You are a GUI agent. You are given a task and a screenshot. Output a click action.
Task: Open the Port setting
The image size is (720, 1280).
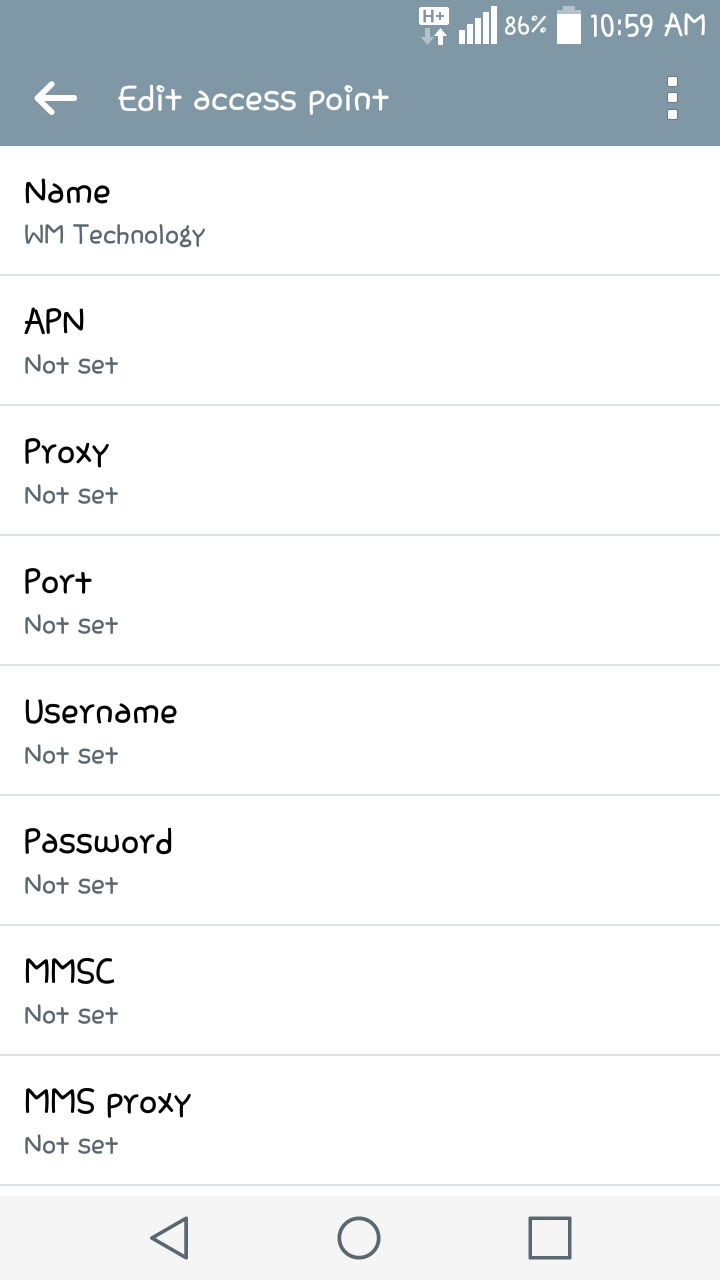pyautogui.click(x=360, y=600)
